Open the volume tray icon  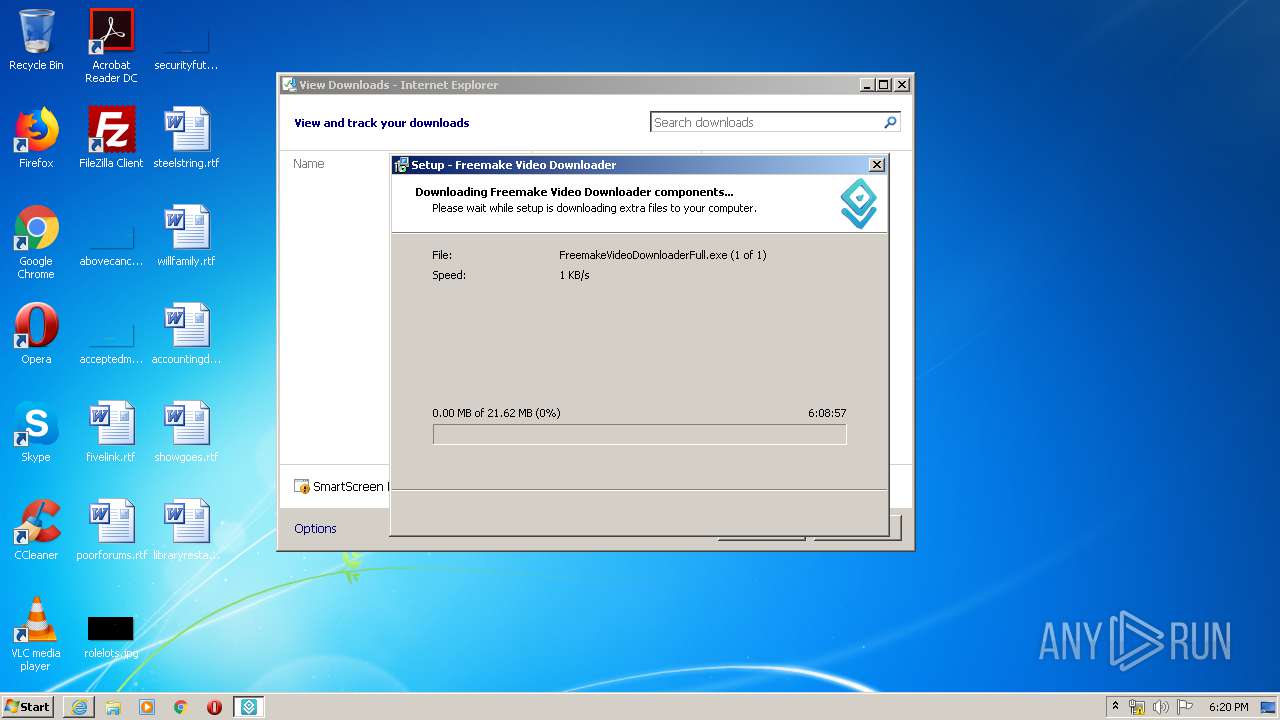1161,707
